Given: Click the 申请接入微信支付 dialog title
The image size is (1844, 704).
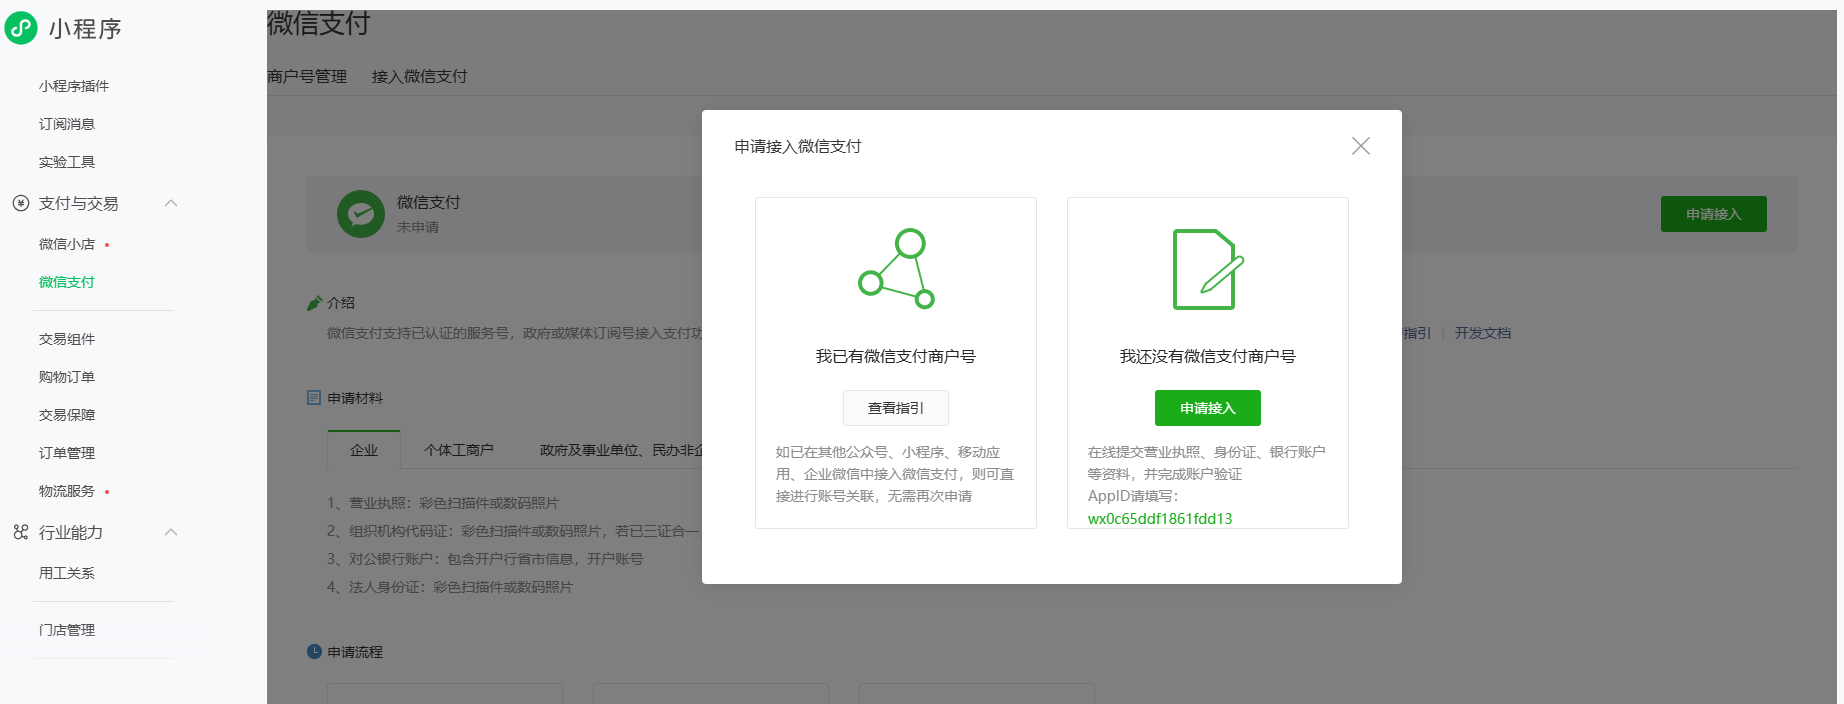Looking at the screenshot, I should pyautogui.click(x=798, y=146).
